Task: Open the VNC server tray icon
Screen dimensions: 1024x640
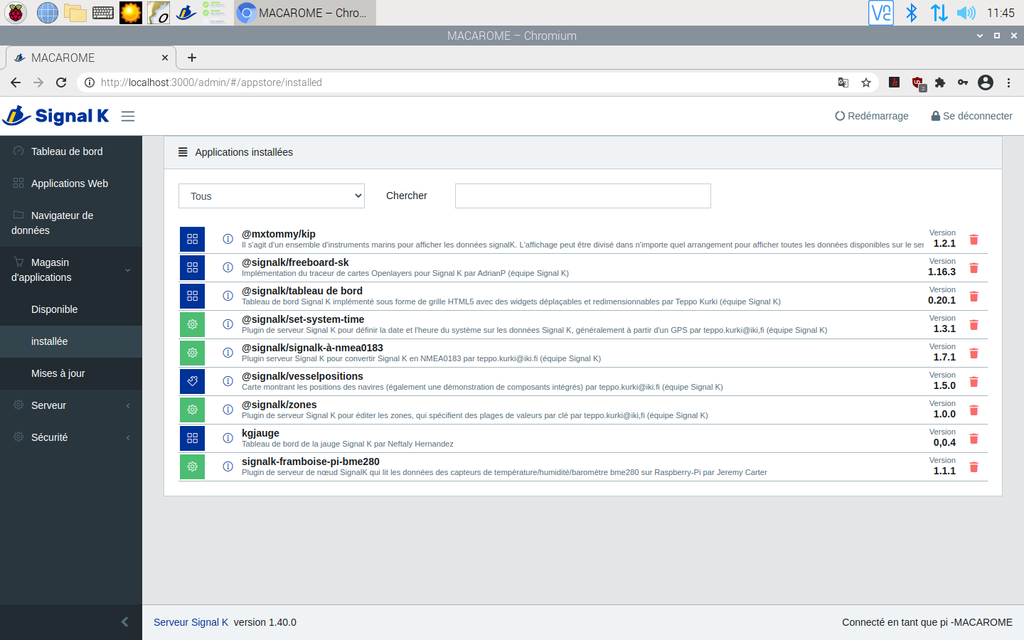Action: pos(880,12)
